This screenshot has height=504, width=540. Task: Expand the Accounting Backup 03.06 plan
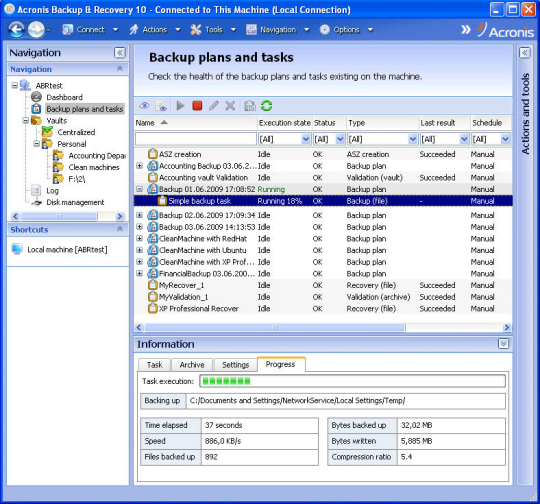pyautogui.click(x=139, y=166)
